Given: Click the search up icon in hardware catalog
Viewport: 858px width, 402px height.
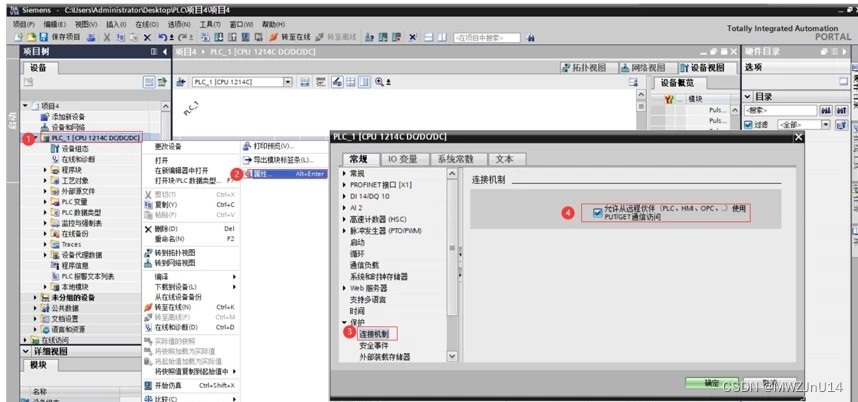Looking at the screenshot, I should click(842, 110).
